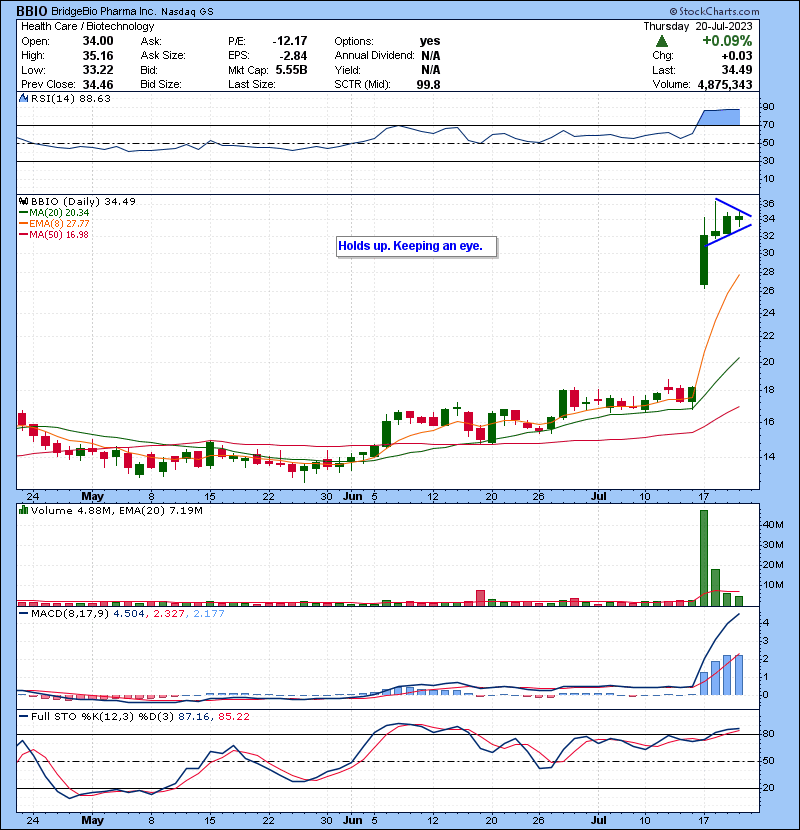Image resolution: width=800 pixels, height=830 pixels.
Task: Click the Low value 33.22
Action: click(x=98, y=70)
